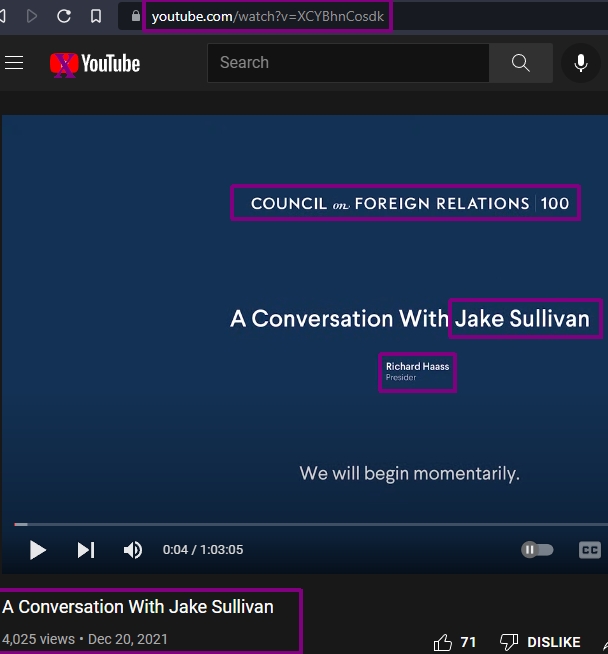Screen dimensions: 608x654
Task: Click the 71 likes count
Action: tap(468, 642)
